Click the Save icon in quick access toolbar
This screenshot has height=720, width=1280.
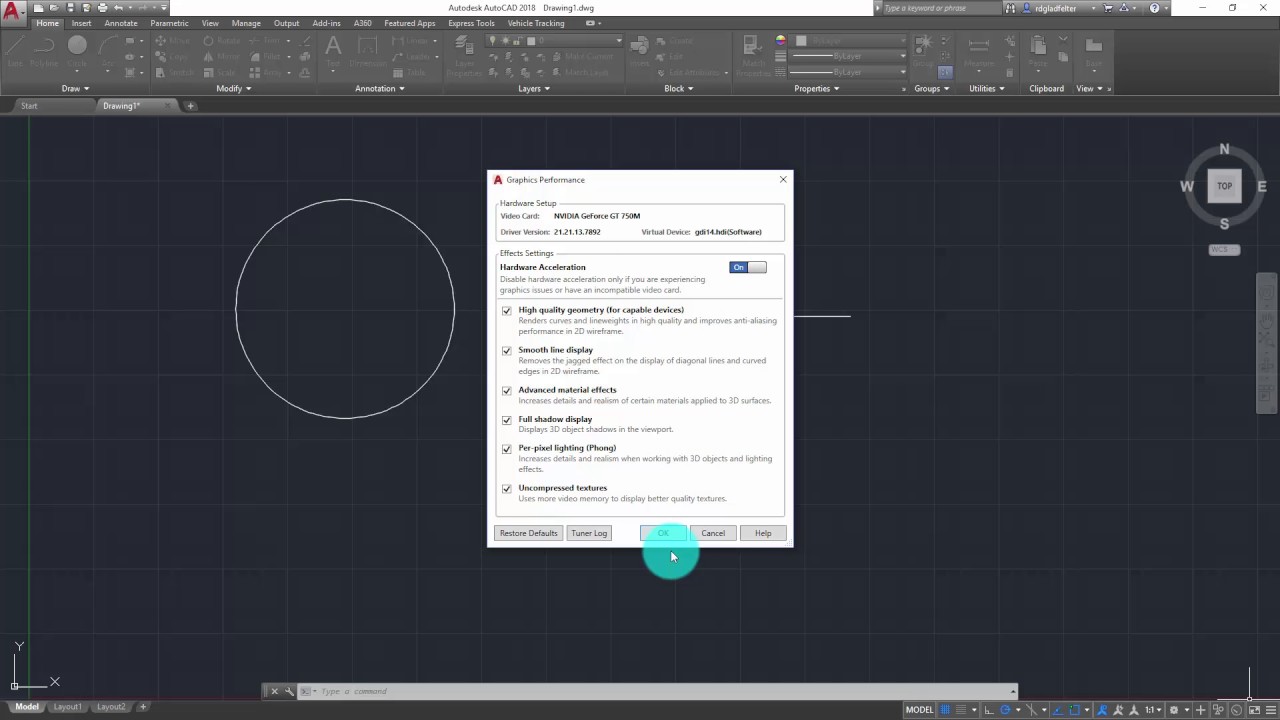[x=70, y=8]
